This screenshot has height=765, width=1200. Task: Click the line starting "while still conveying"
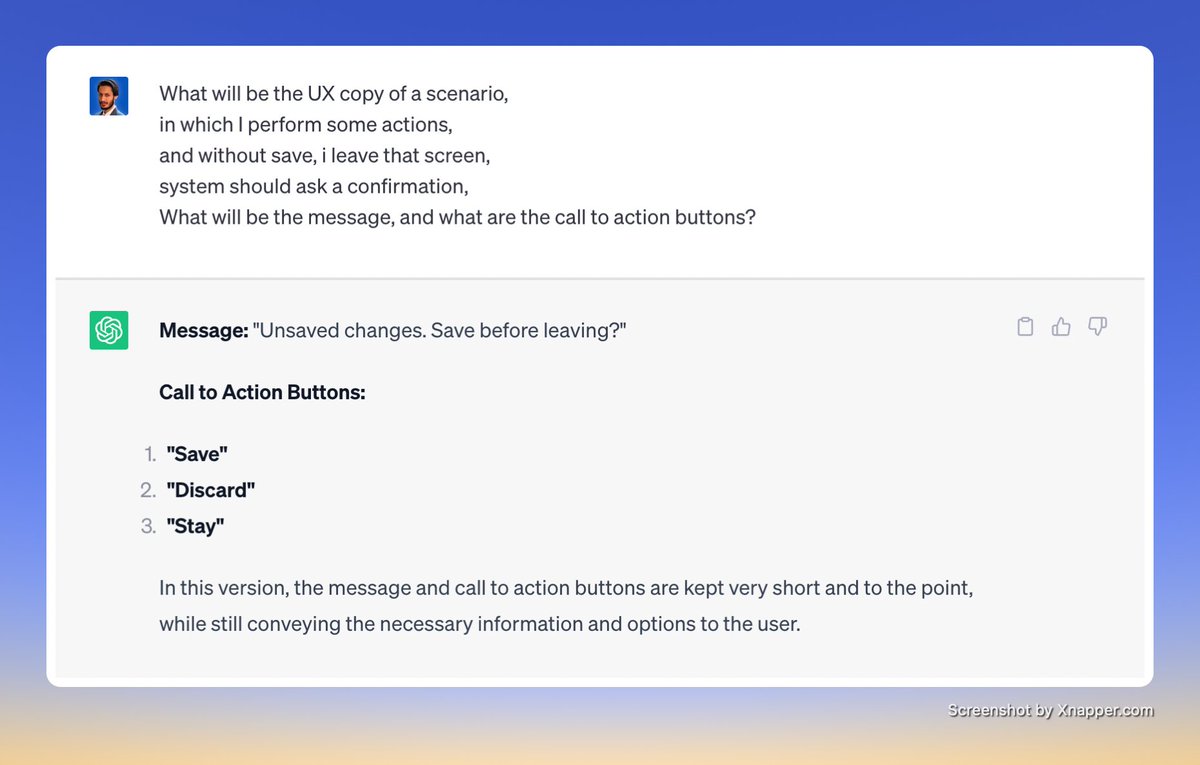point(480,624)
